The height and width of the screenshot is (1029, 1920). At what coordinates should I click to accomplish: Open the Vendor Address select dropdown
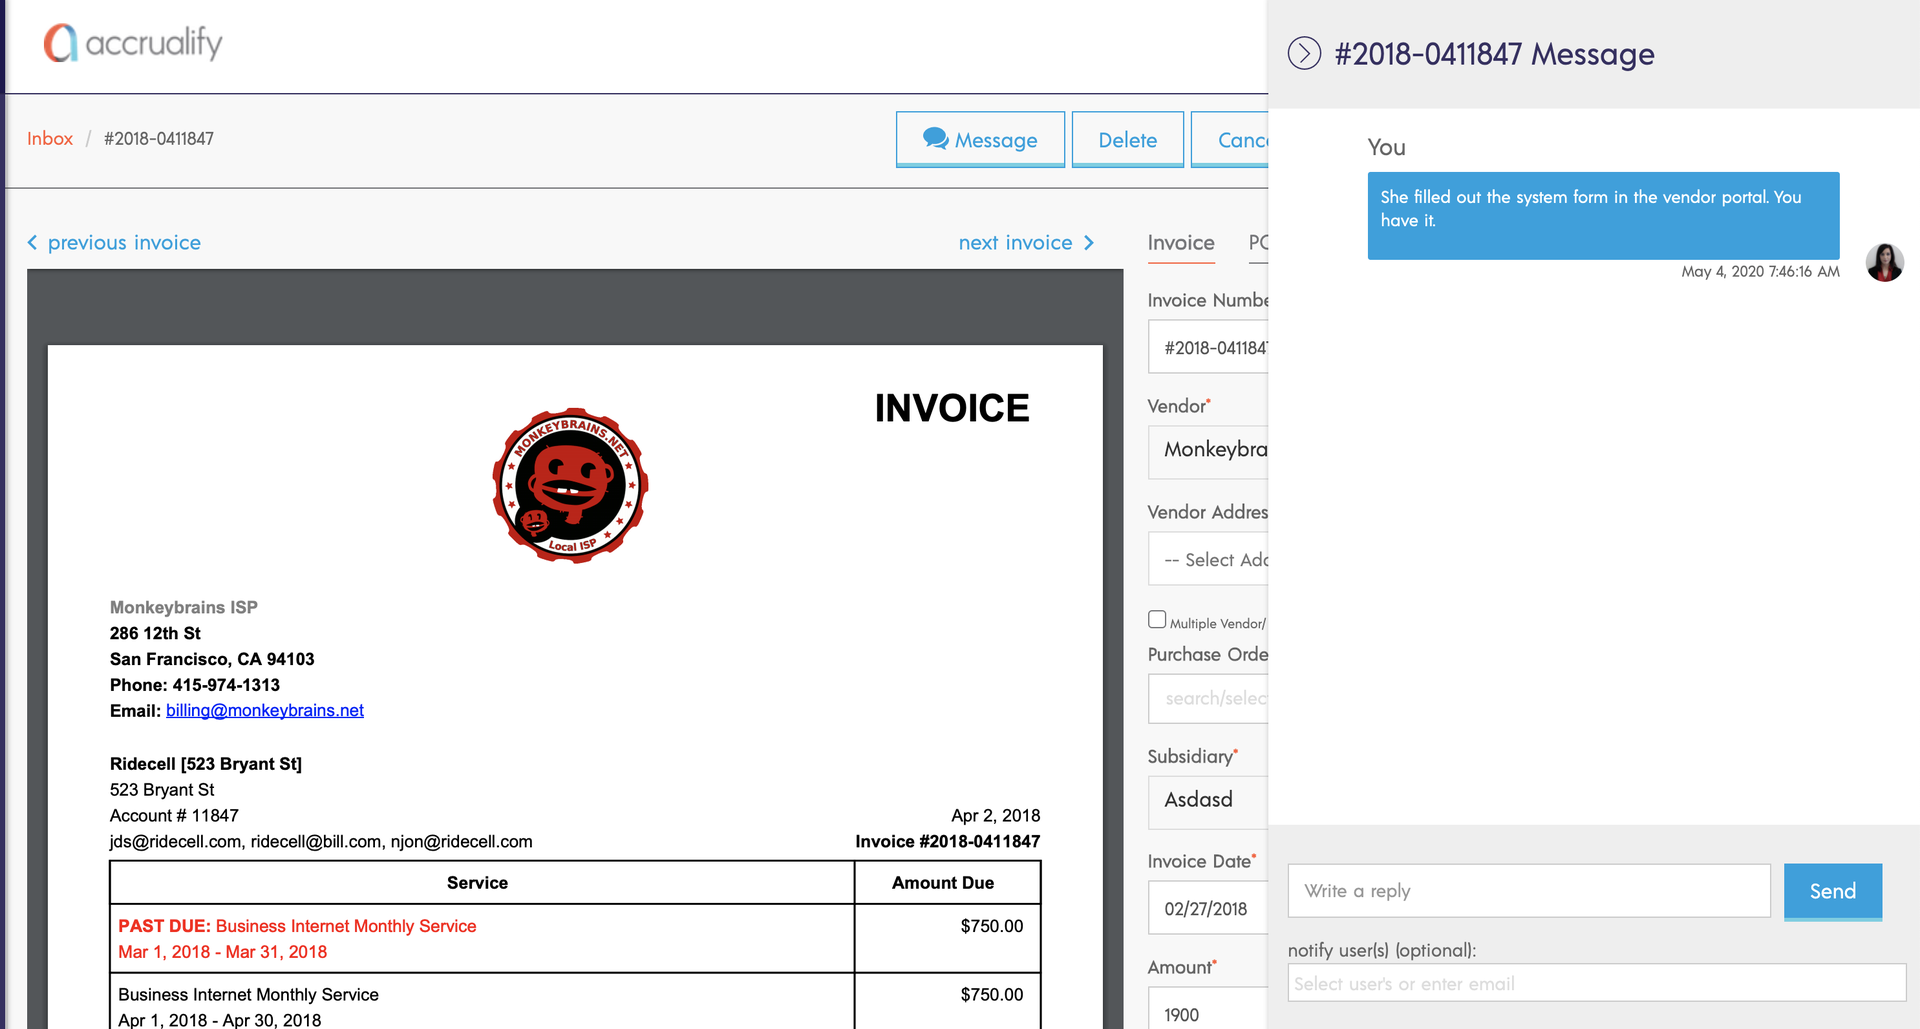pyautogui.click(x=1208, y=559)
